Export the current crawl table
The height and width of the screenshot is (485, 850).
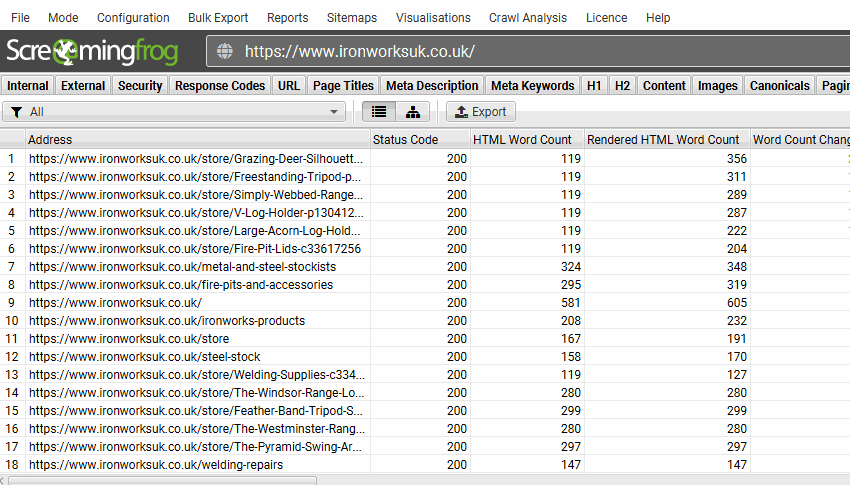[480, 112]
